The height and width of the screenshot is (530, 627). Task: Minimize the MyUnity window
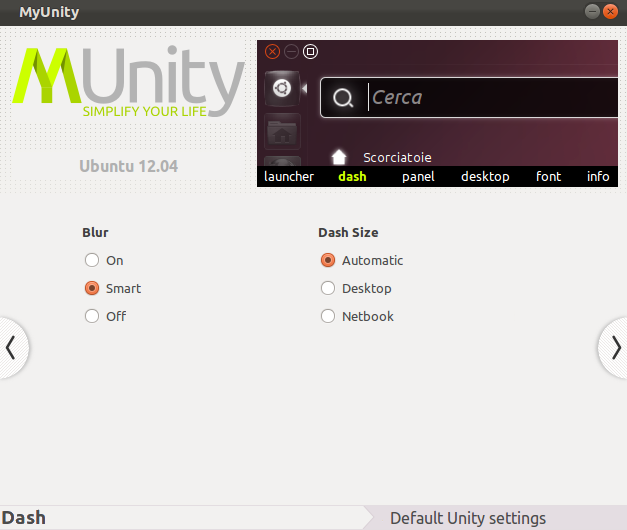pos(592,12)
